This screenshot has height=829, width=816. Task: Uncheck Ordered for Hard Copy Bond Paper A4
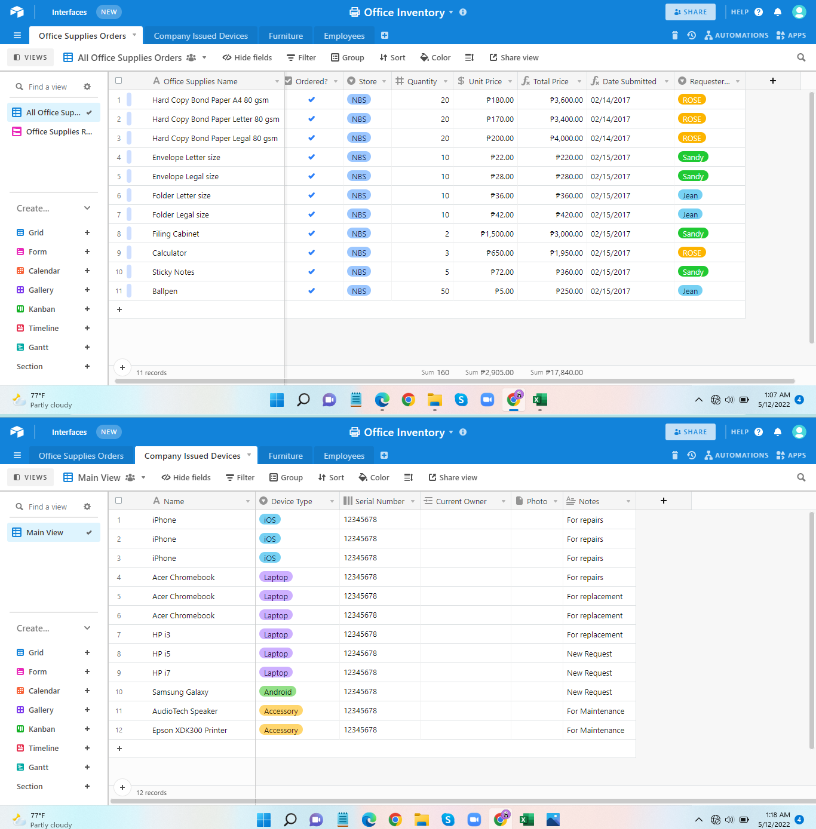point(311,99)
